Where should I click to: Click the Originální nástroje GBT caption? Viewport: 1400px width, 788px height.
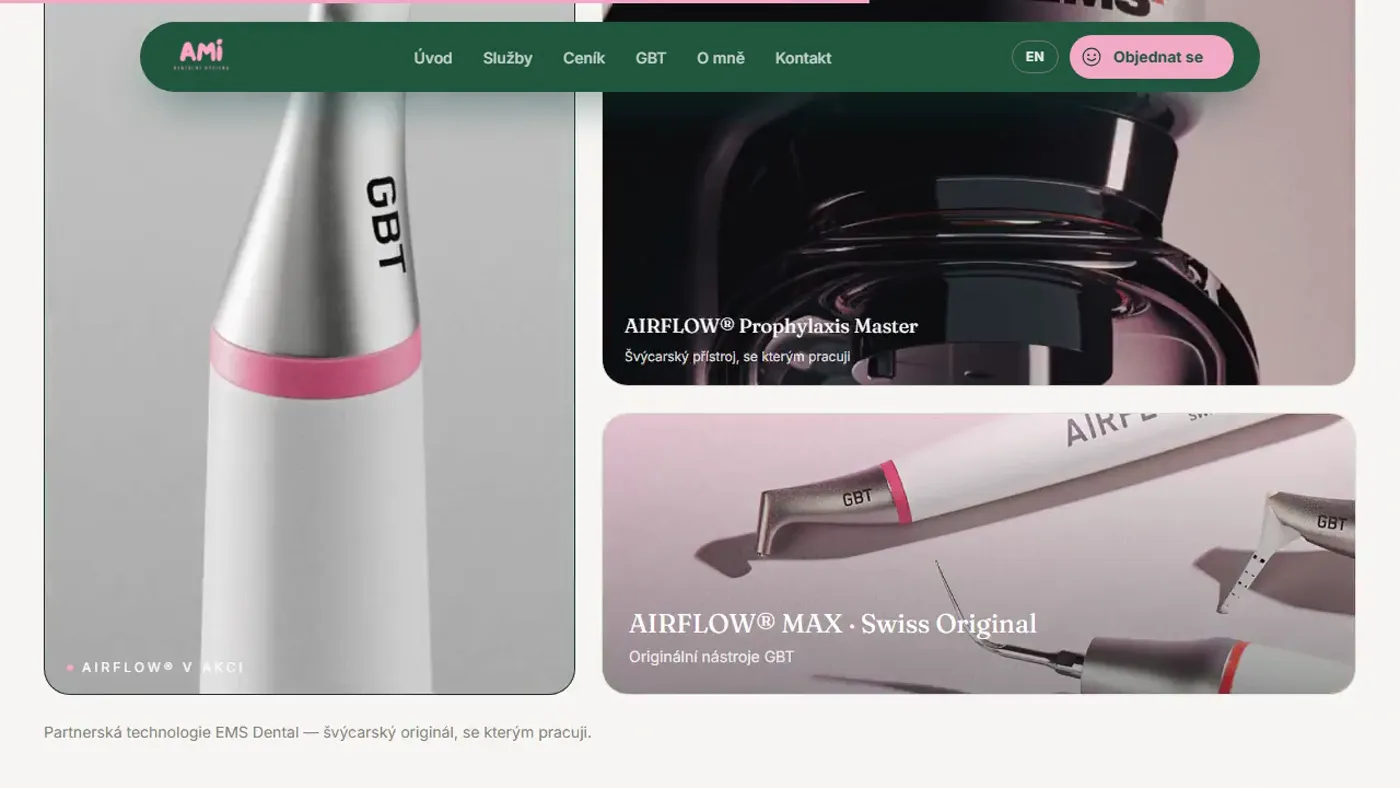pos(711,657)
